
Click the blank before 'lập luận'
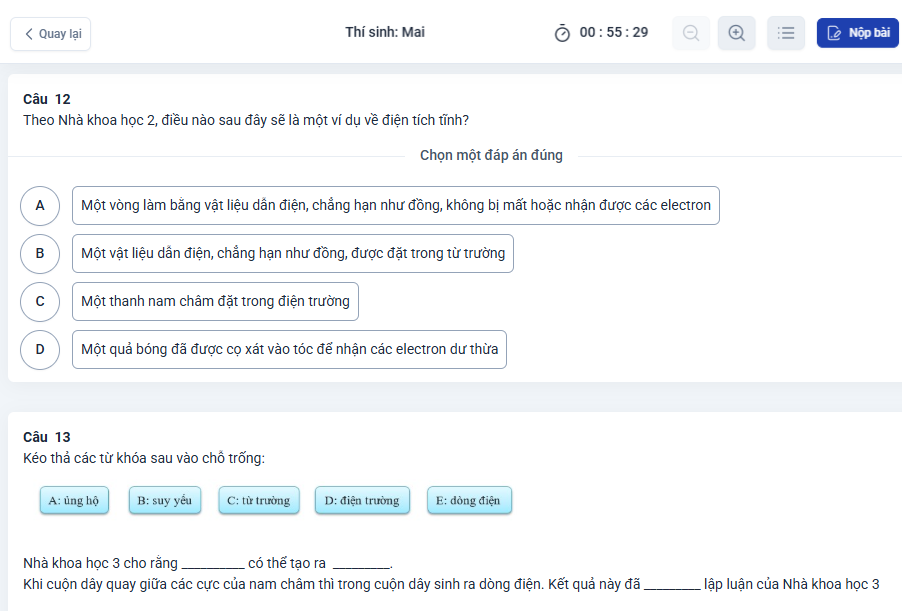pos(673,585)
